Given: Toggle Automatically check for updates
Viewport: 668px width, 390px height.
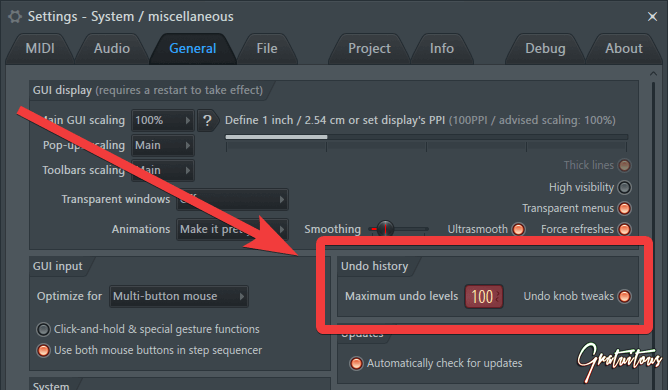Looking at the screenshot, I should [356, 363].
